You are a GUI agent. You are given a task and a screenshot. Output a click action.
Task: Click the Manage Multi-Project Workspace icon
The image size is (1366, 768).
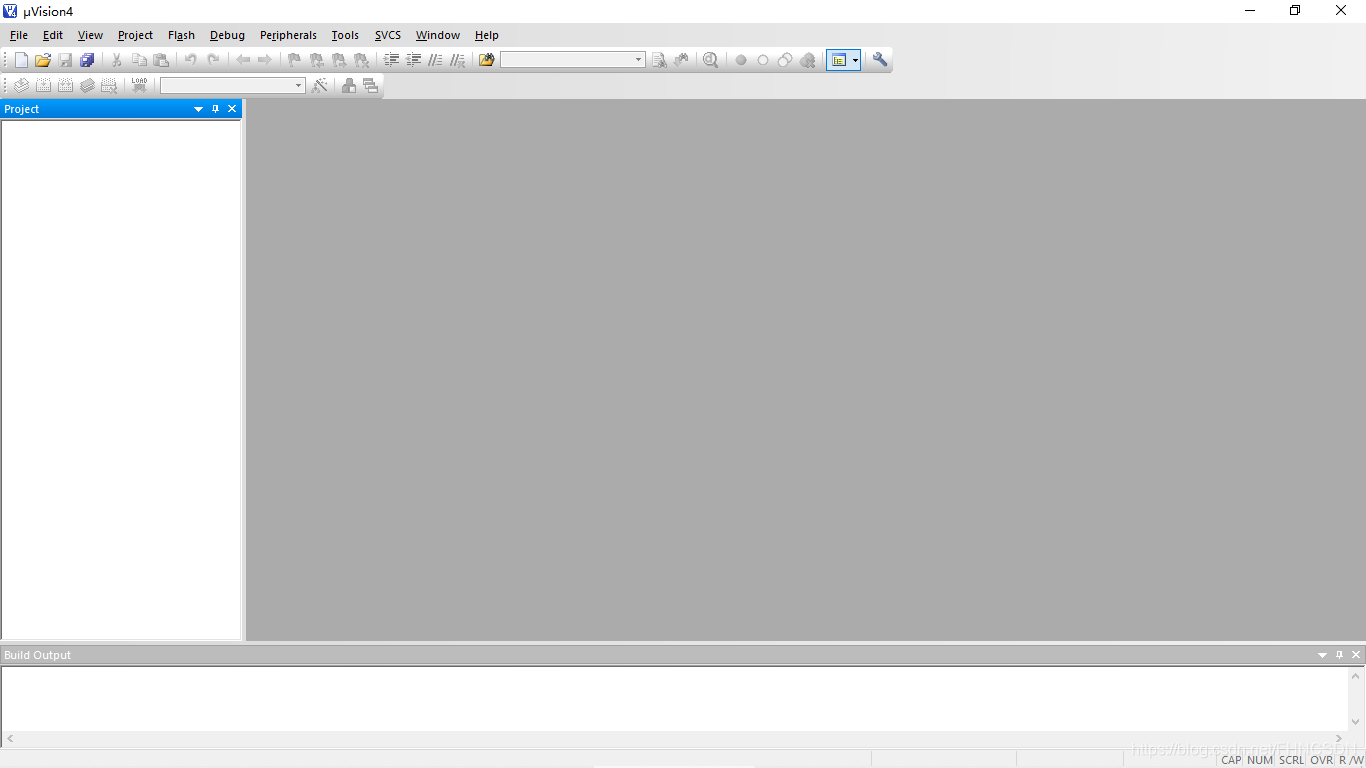coord(371,86)
